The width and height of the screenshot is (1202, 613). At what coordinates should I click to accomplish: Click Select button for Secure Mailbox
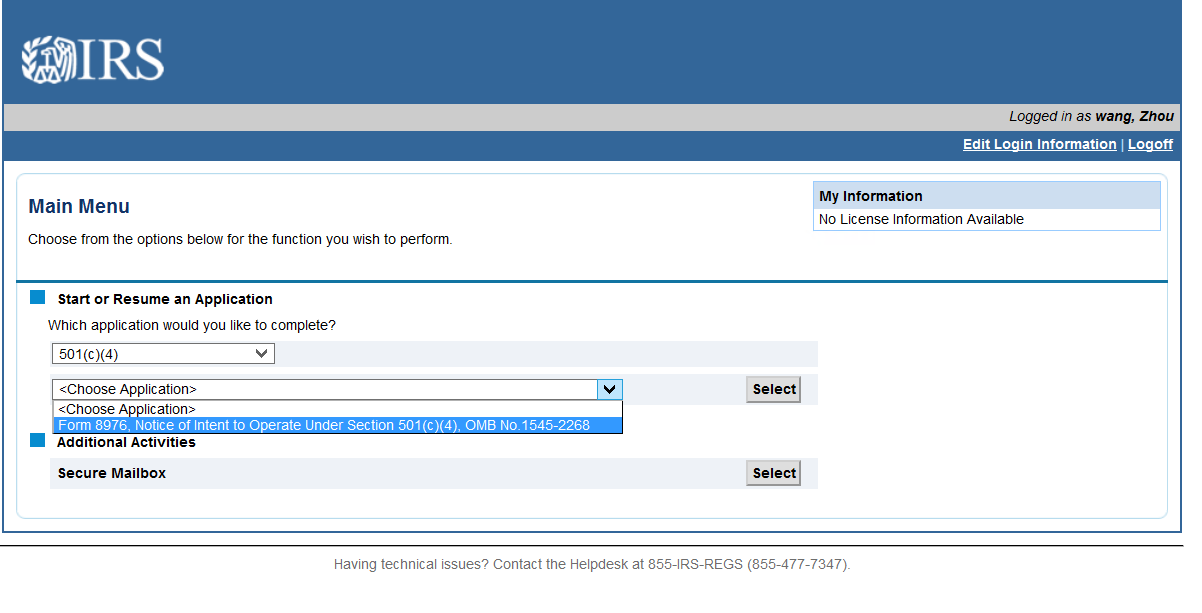(x=774, y=474)
